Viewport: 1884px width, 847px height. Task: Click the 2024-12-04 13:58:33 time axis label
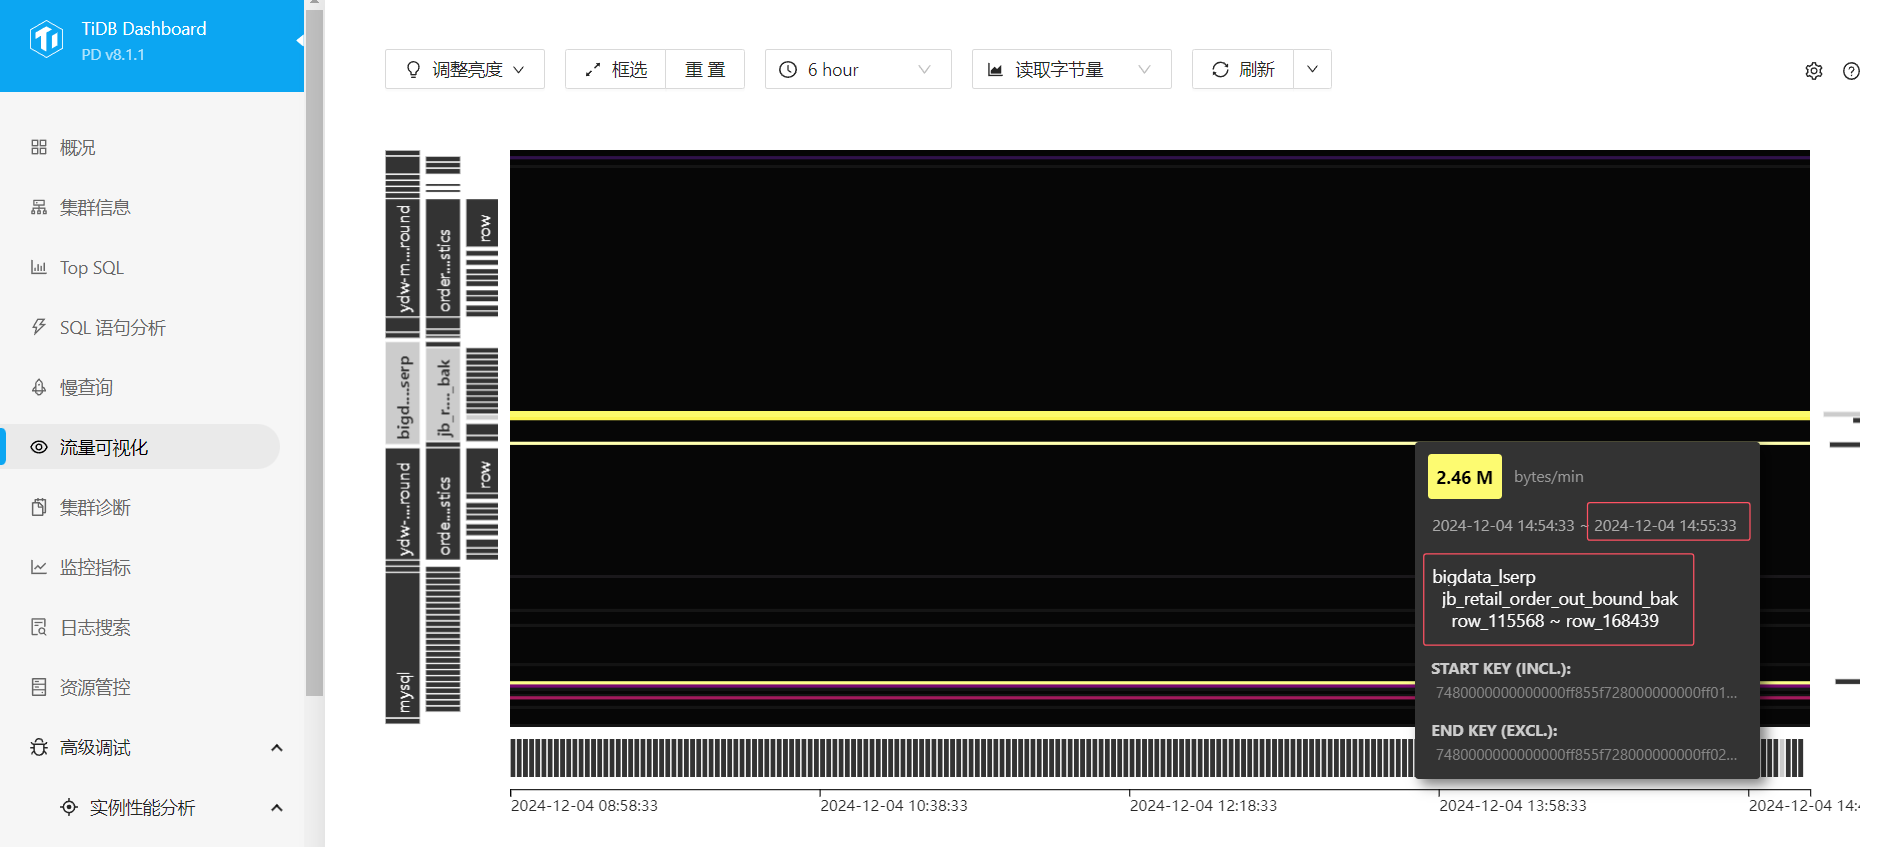[x=1513, y=805]
